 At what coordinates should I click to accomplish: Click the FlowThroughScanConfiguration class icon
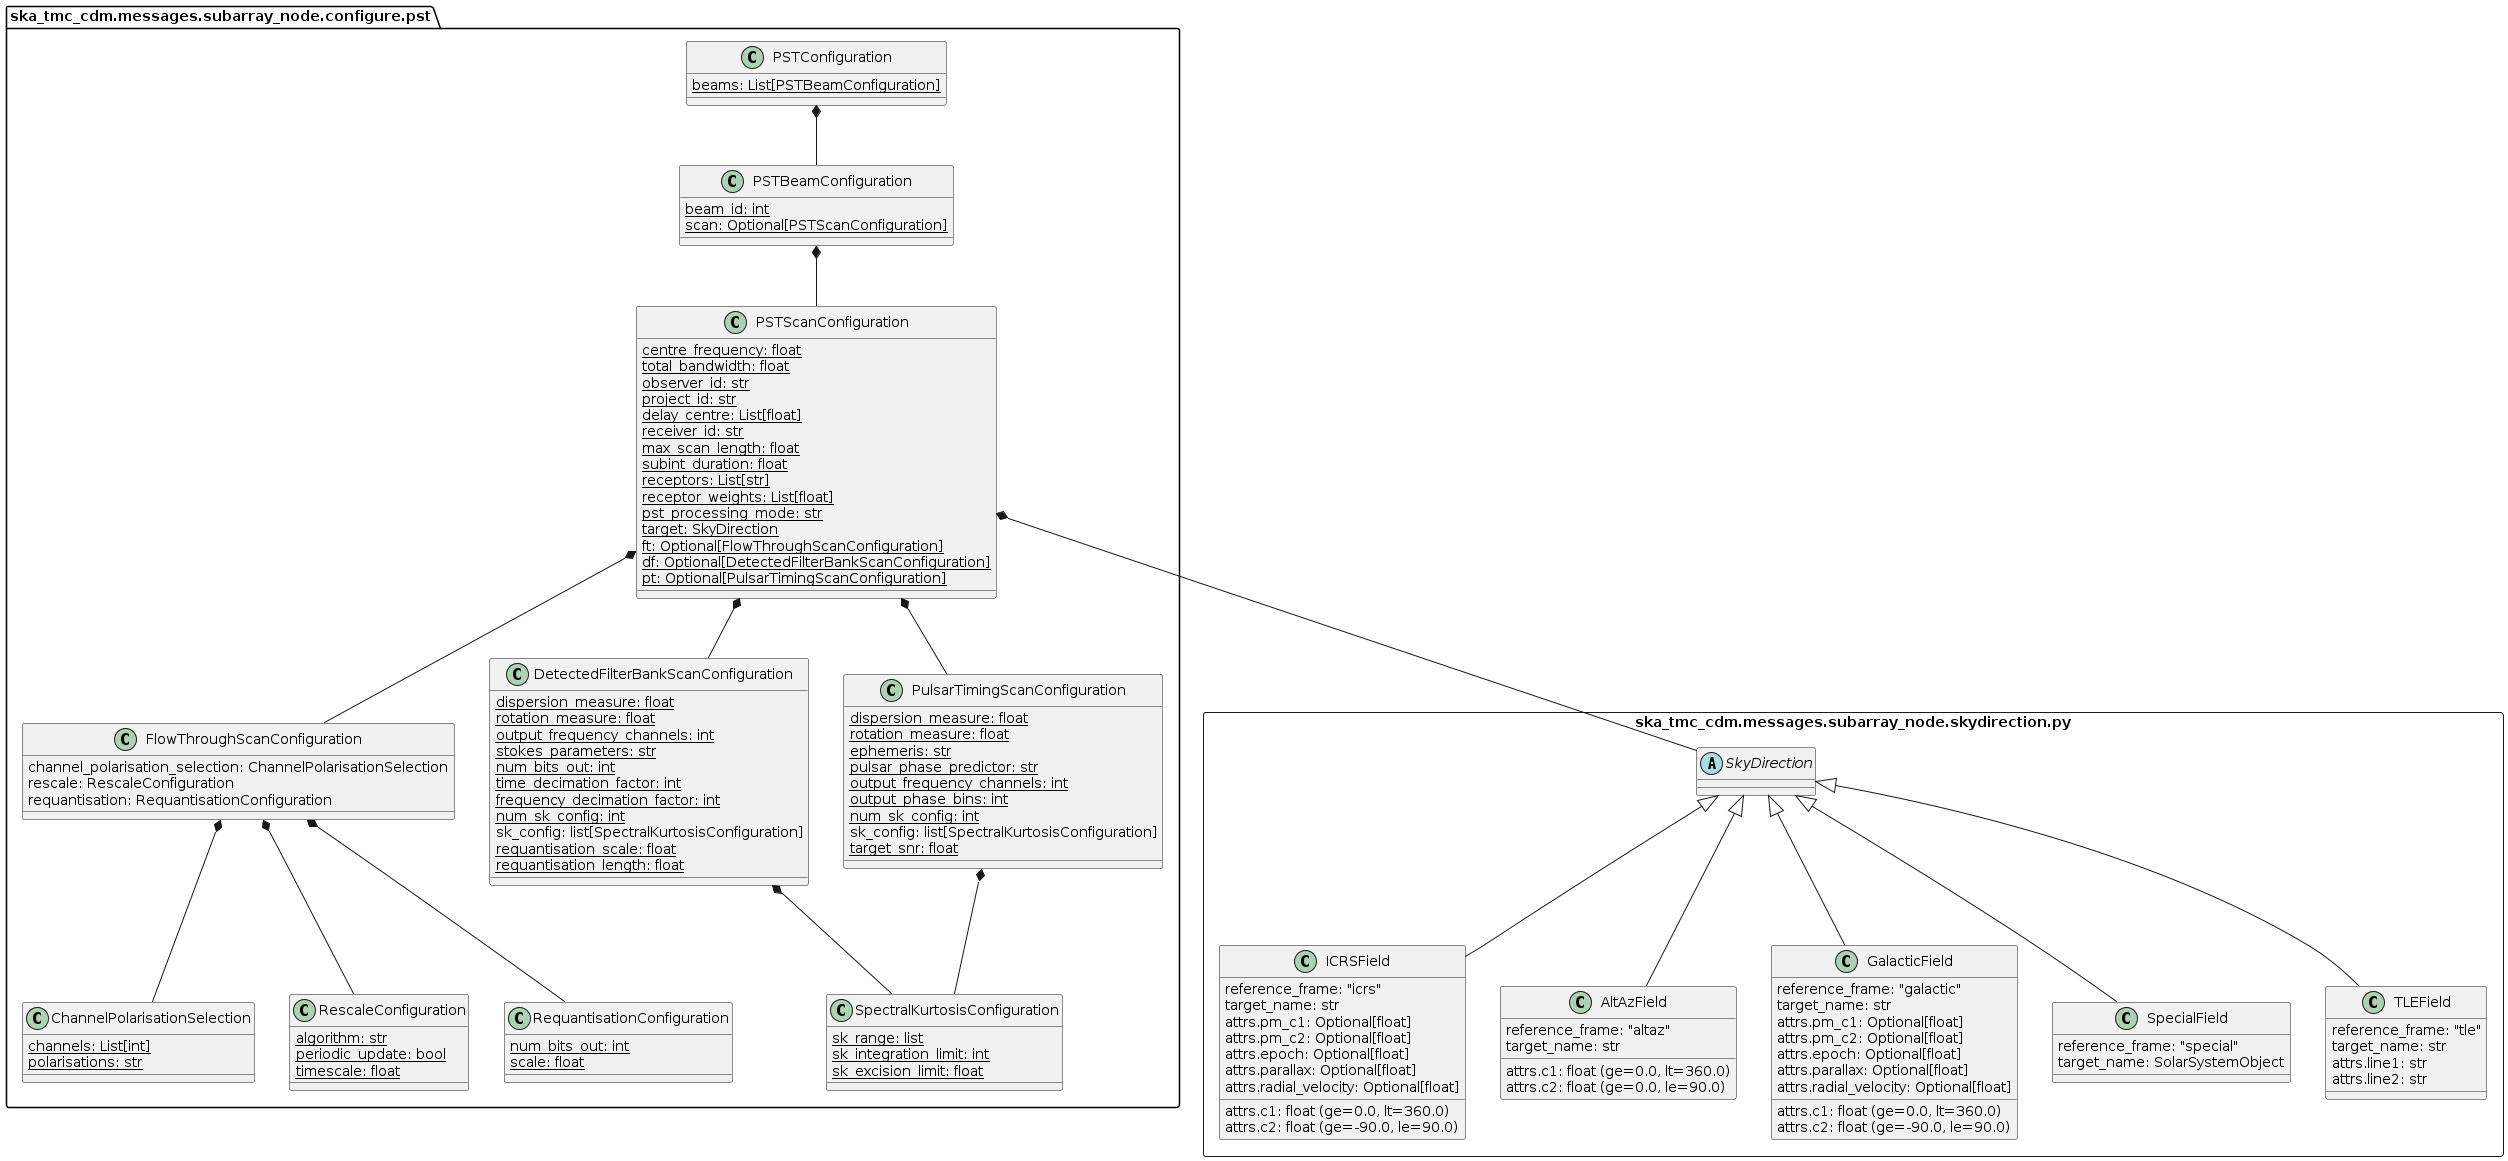click(x=126, y=740)
